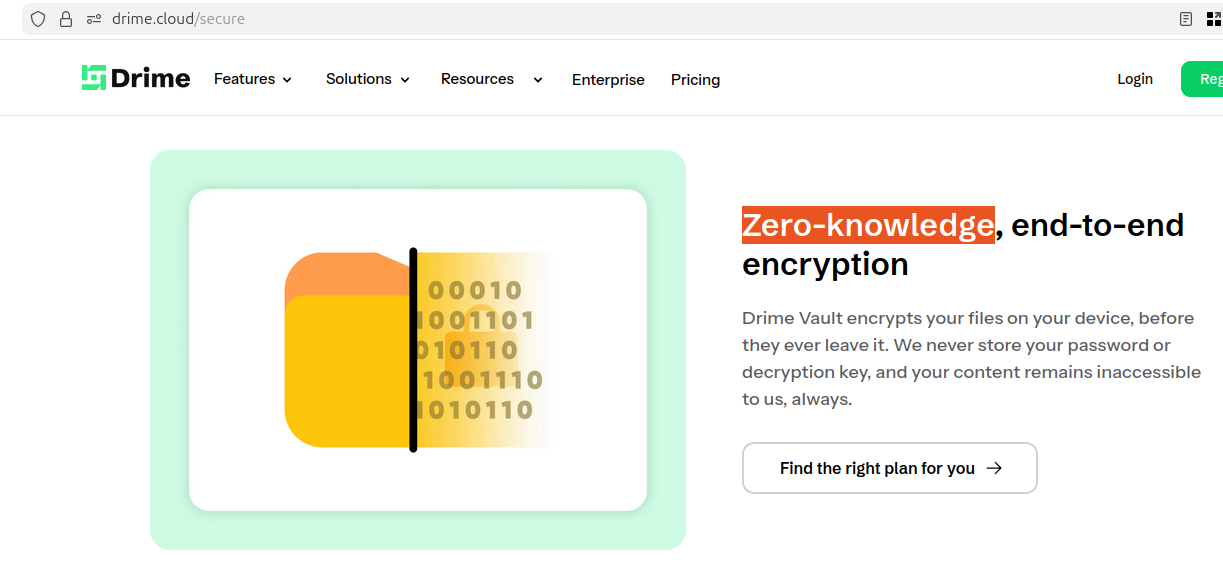Click the padlock site security icon
The height and width of the screenshot is (588, 1223).
pos(66,19)
